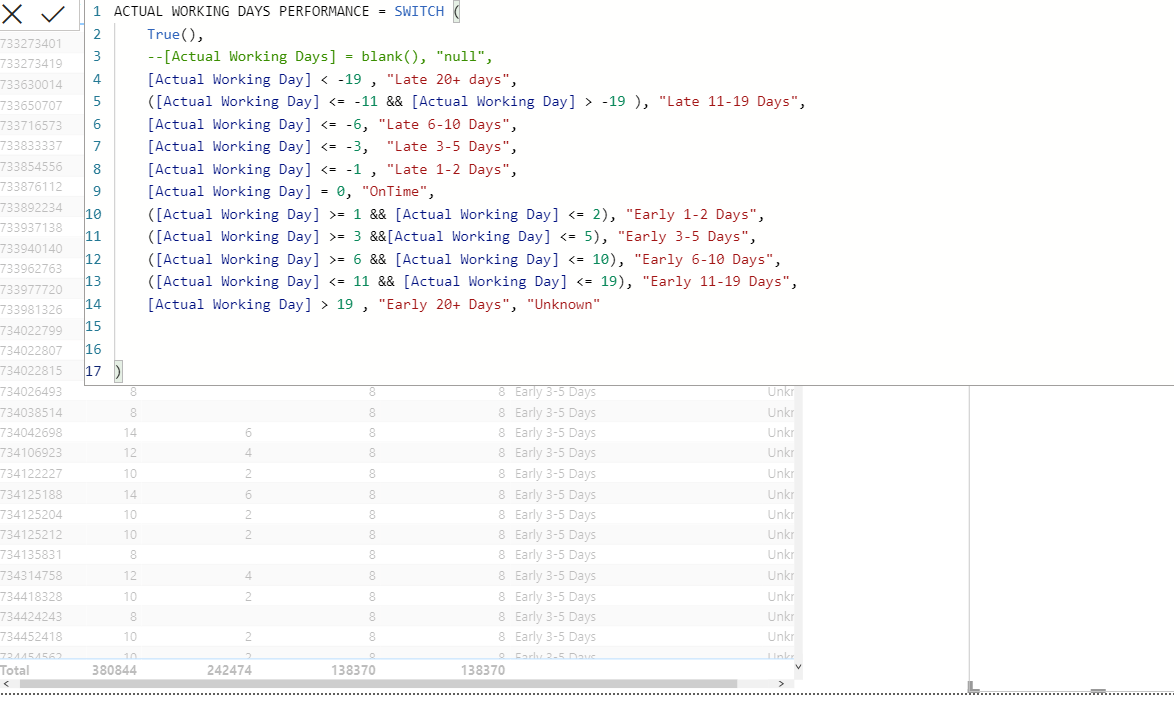The width and height of the screenshot is (1174, 717).
Task: Click the "OnTime" string in the formula
Action: point(394,192)
